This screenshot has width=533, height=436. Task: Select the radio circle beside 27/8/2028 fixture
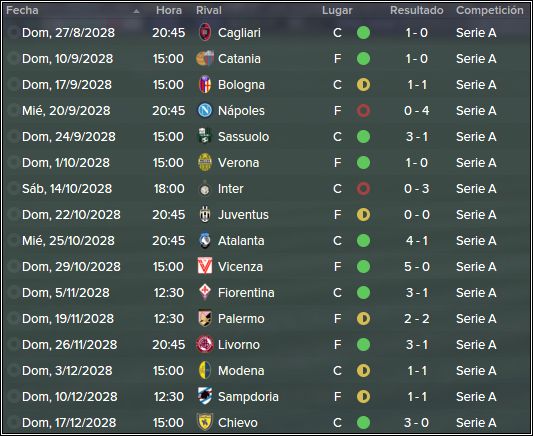click(13, 33)
